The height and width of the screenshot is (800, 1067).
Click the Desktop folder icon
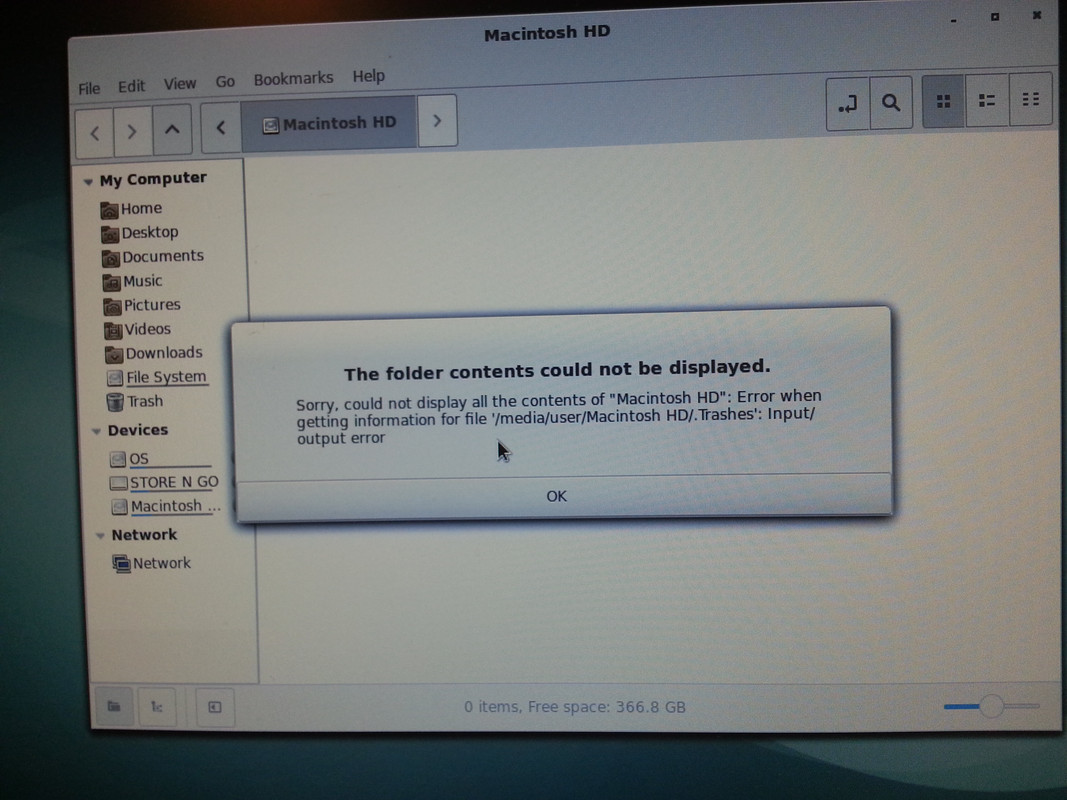[110, 235]
